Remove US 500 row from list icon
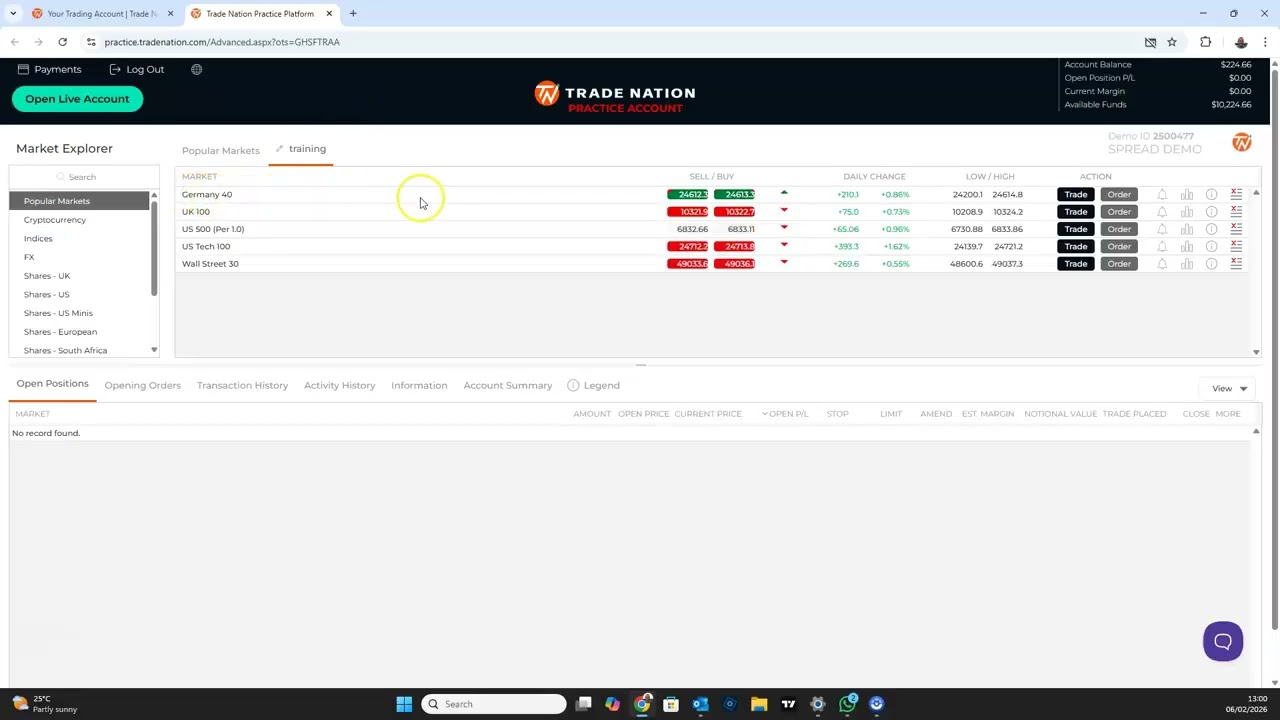 click(1236, 229)
